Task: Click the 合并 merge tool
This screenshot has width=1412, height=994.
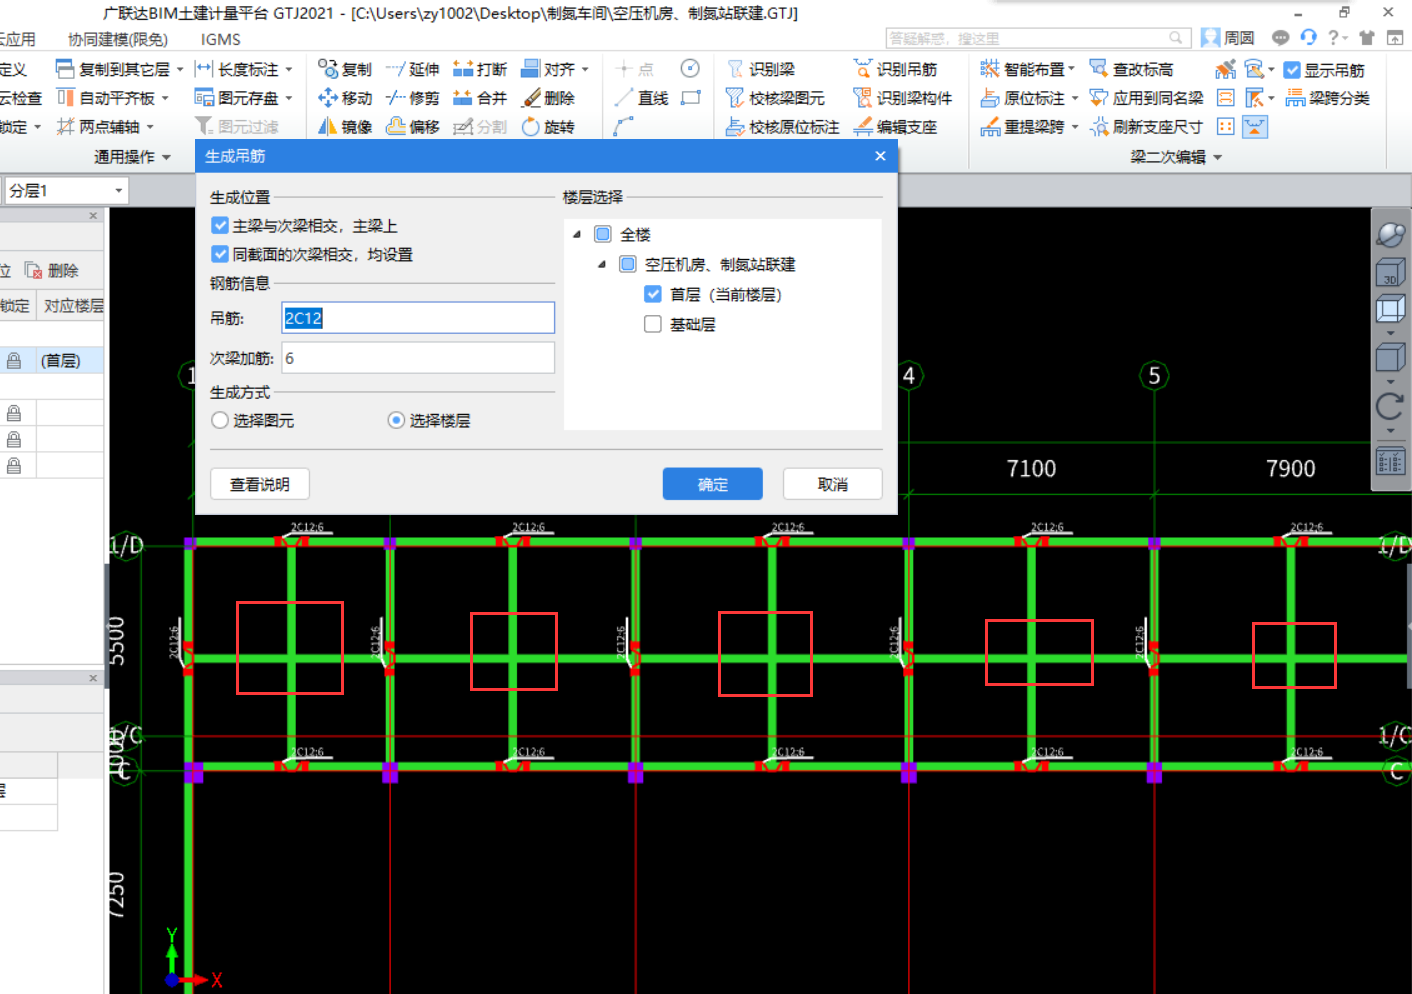Action: tap(480, 98)
